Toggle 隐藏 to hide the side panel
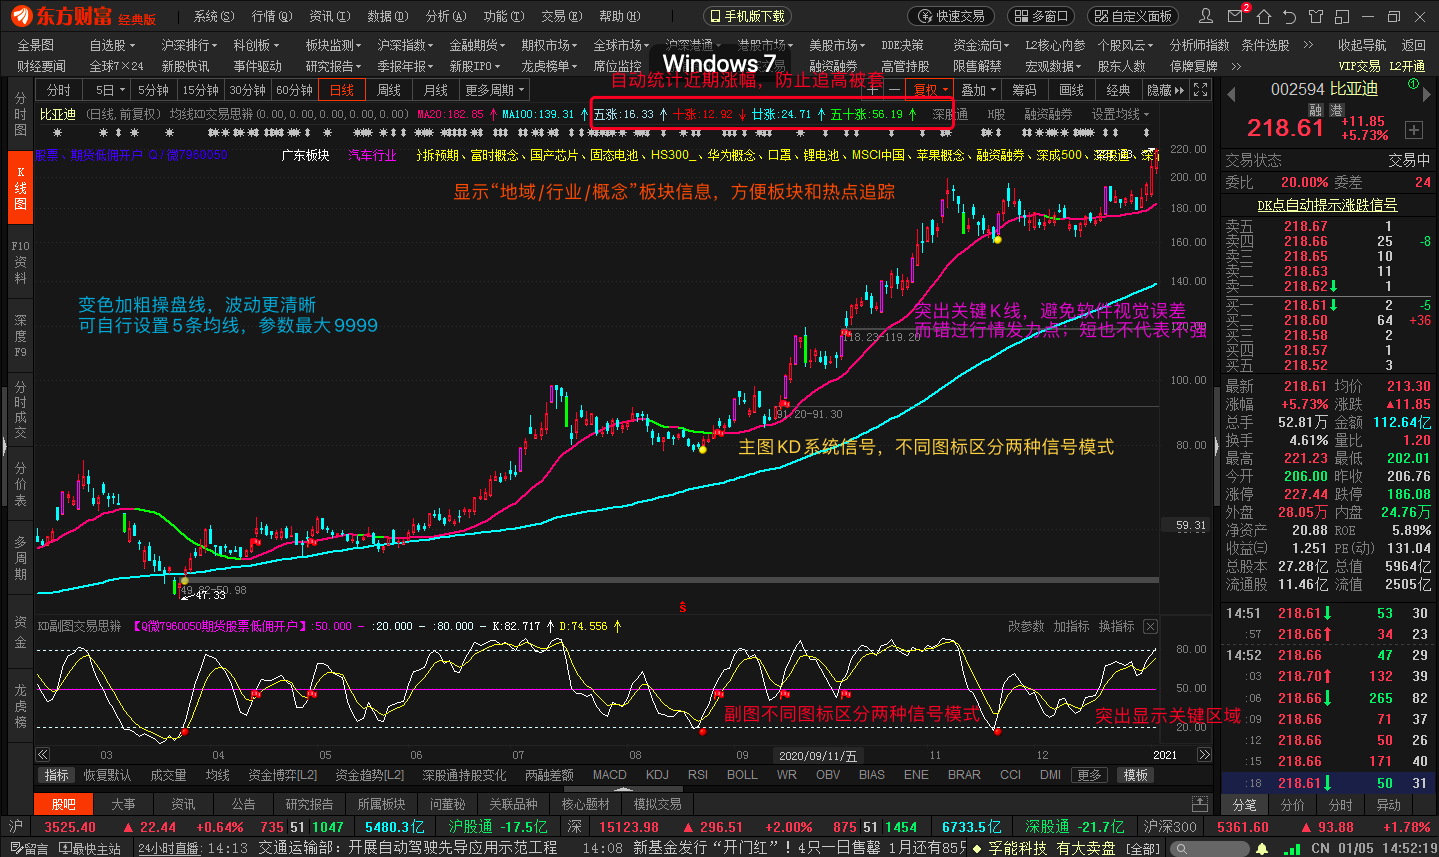 (x=1165, y=90)
